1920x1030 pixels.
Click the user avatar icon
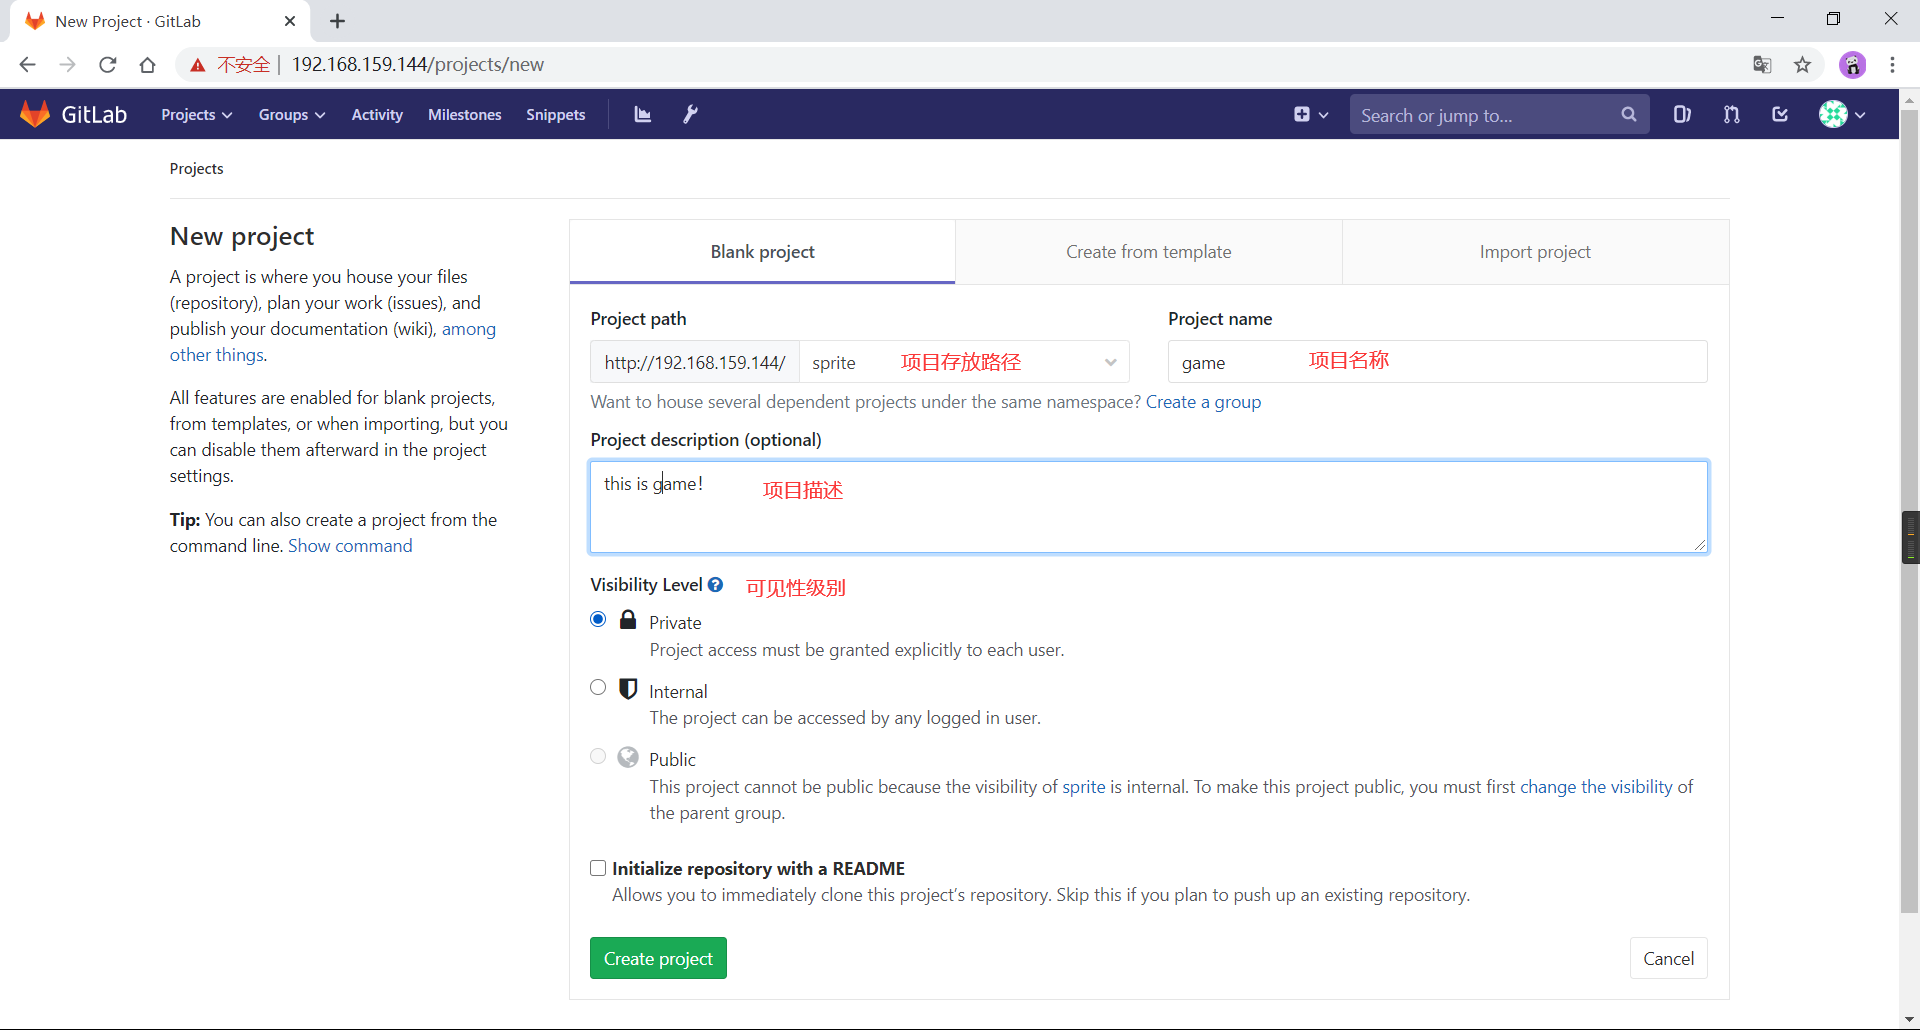pyautogui.click(x=1833, y=114)
